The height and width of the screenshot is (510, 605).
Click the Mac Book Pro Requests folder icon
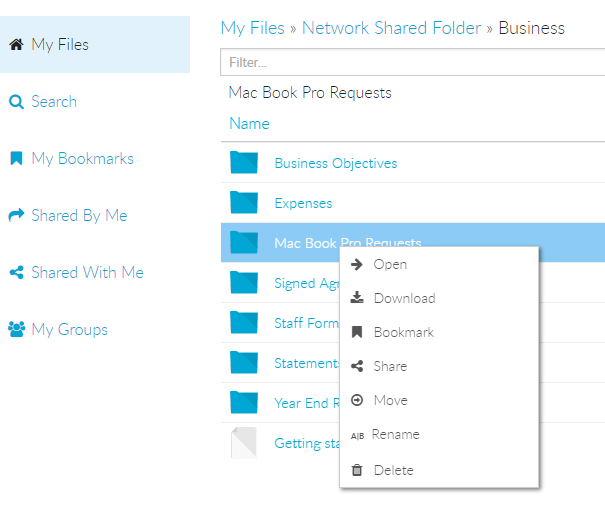244,242
